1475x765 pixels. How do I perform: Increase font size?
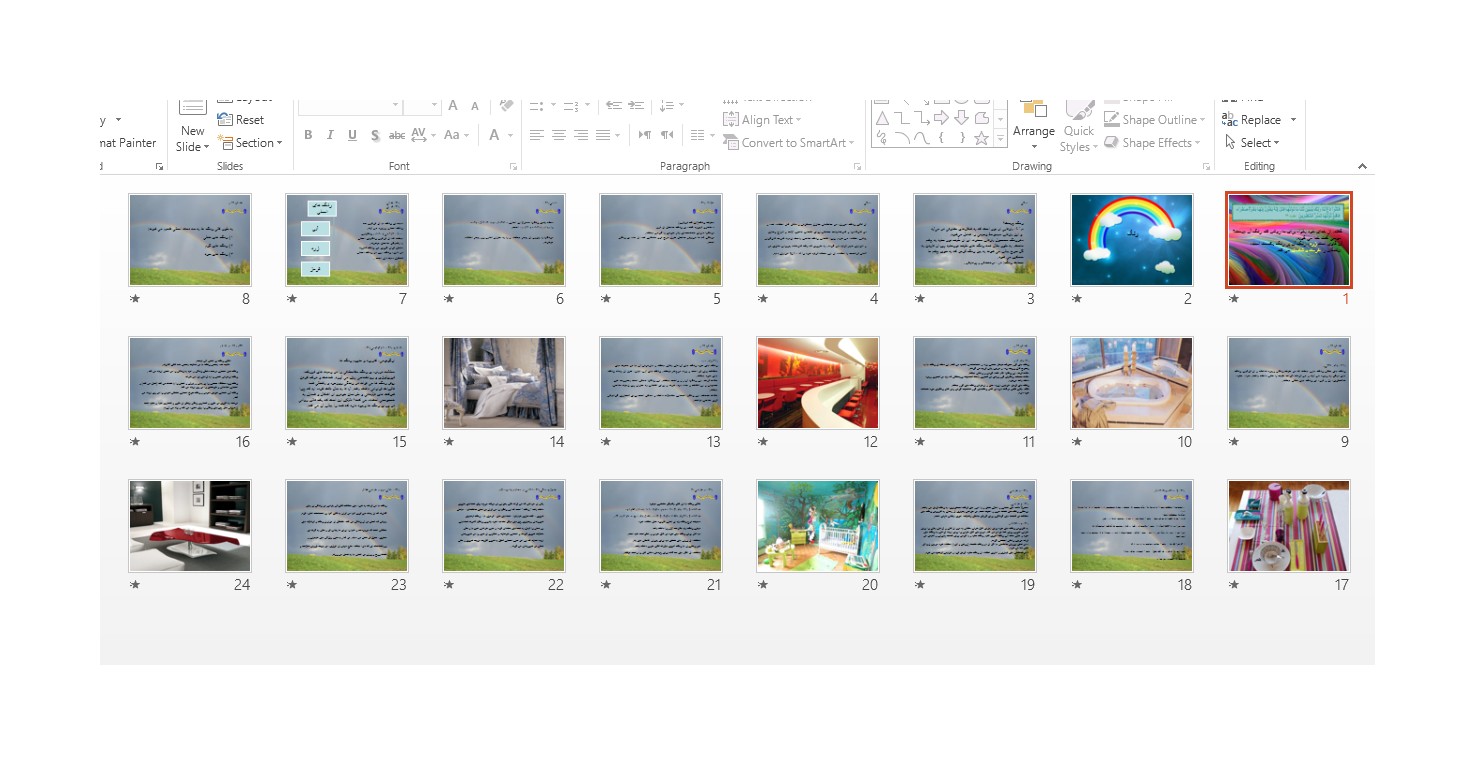pyautogui.click(x=453, y=105)
